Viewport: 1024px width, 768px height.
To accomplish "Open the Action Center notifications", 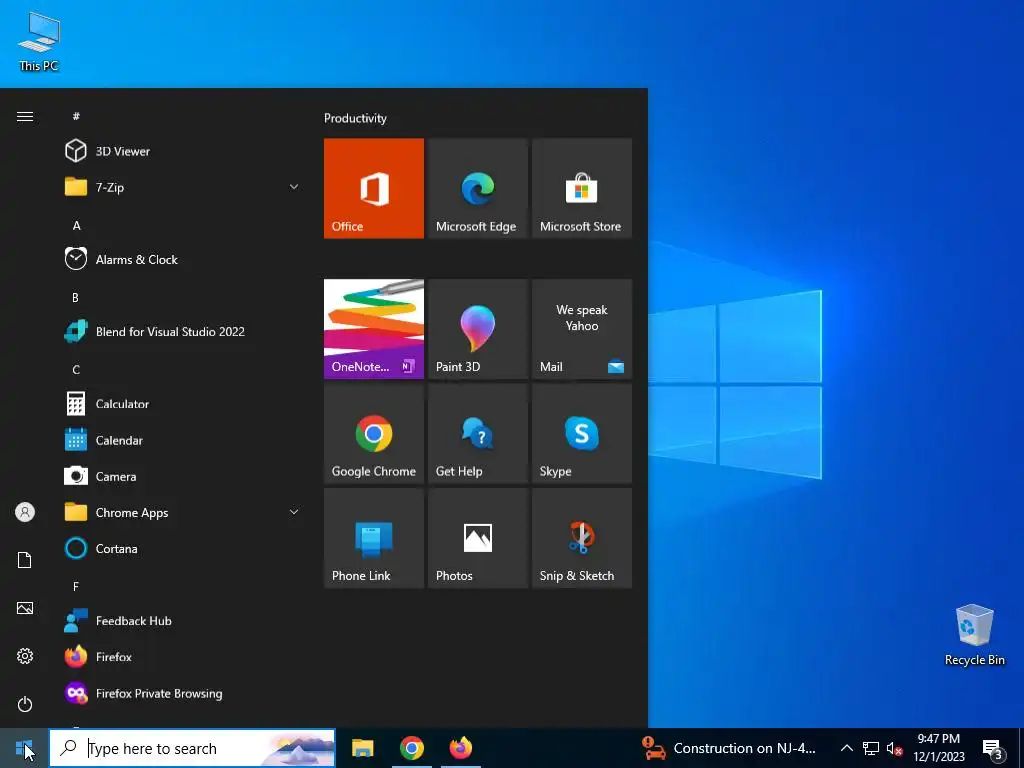I will (x=993, y=748).
